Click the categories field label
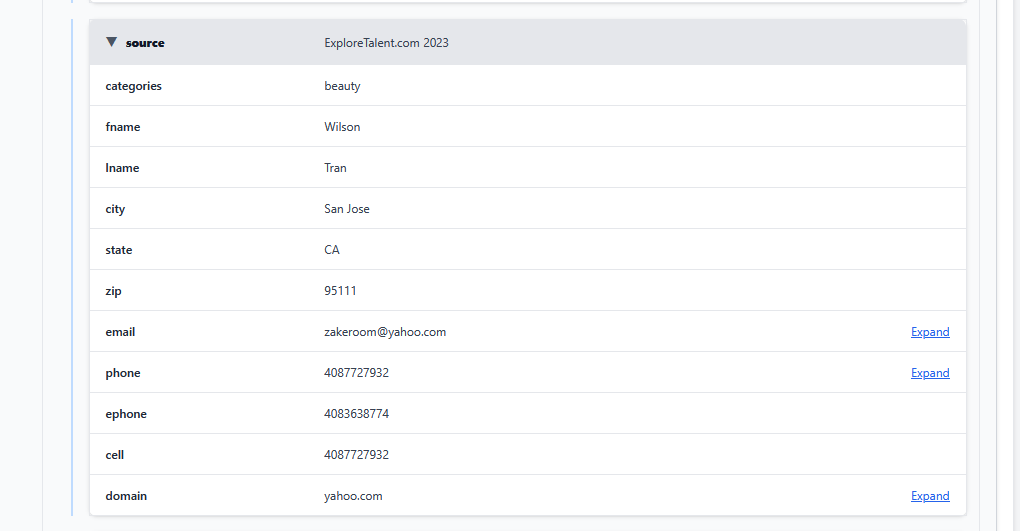1020x531 pixels. point(133,86)
